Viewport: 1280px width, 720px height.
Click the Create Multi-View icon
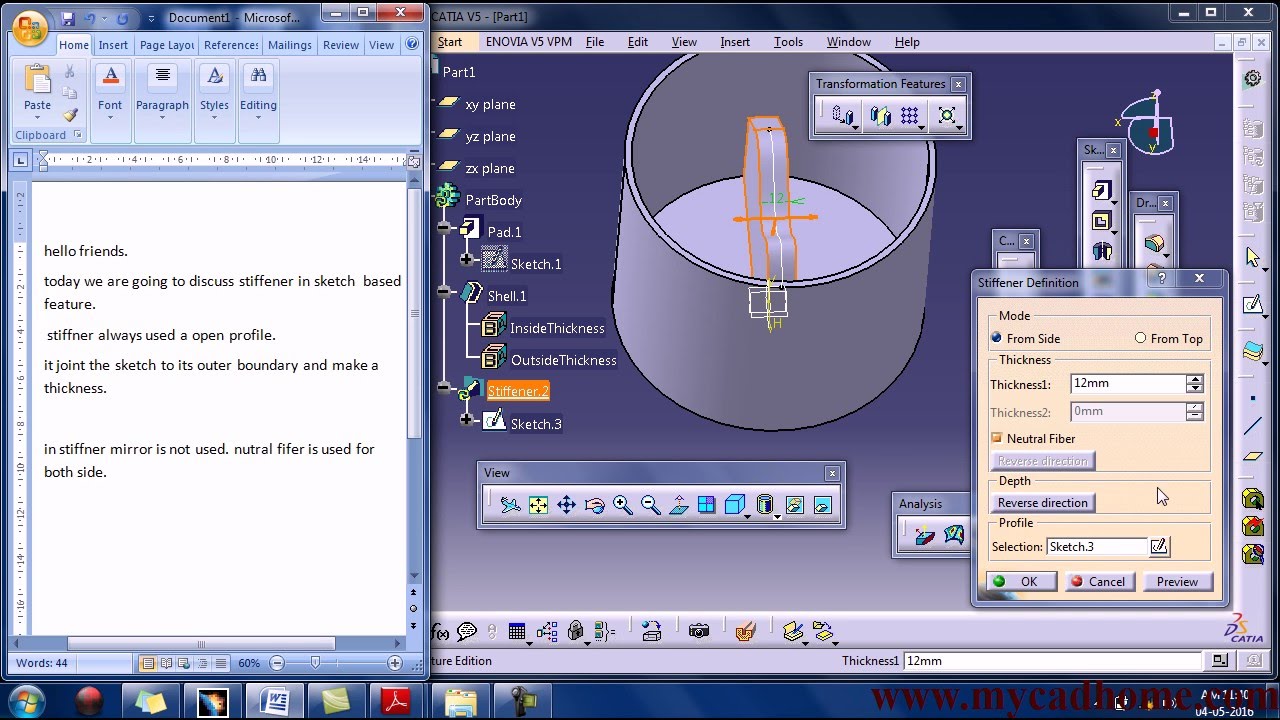click(706, 506)
